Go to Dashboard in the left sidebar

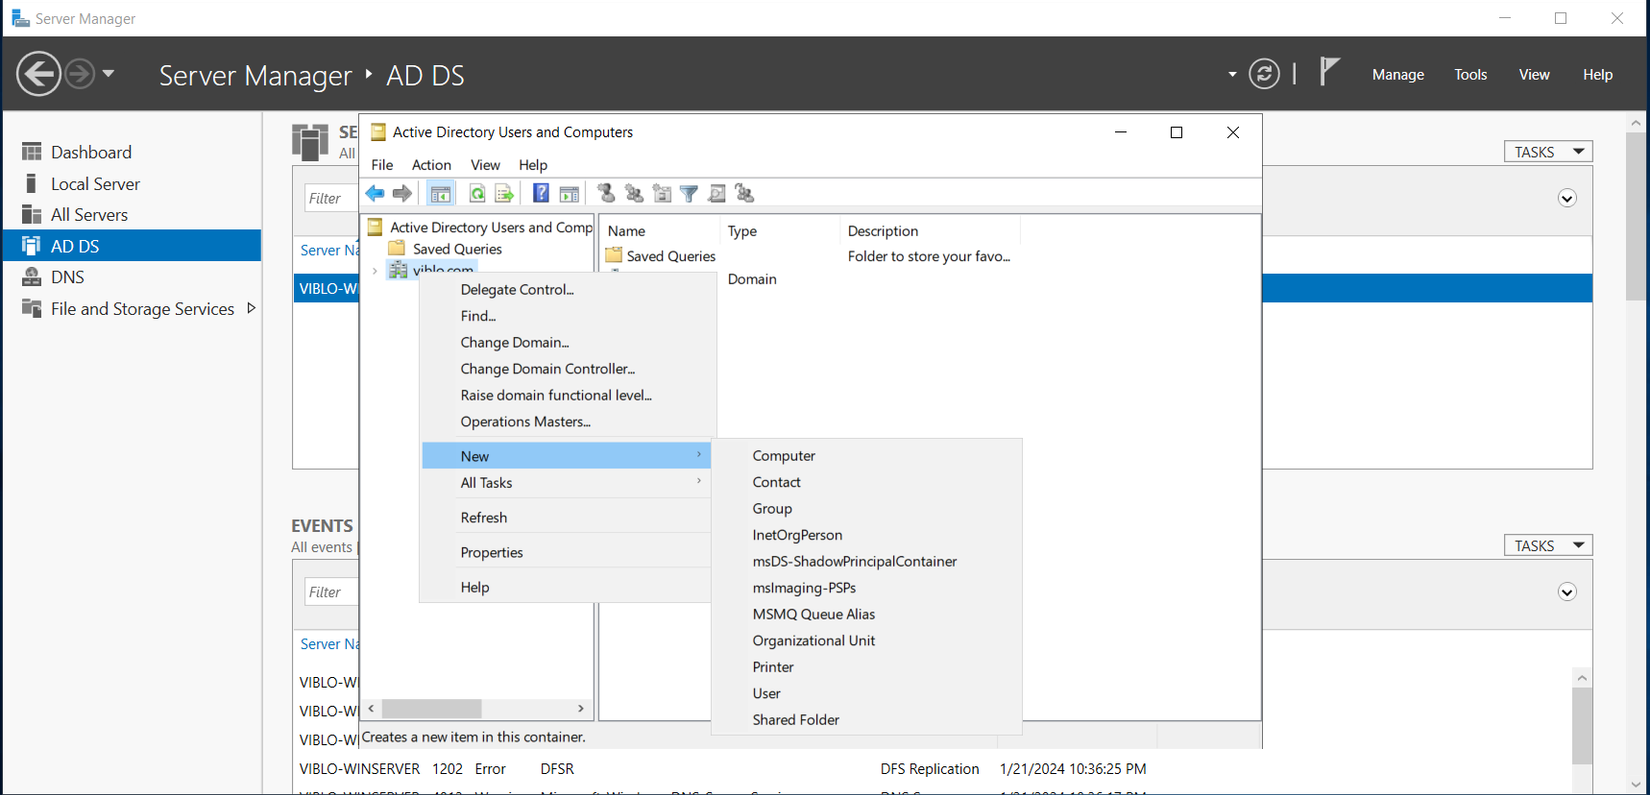coord(91,152)
